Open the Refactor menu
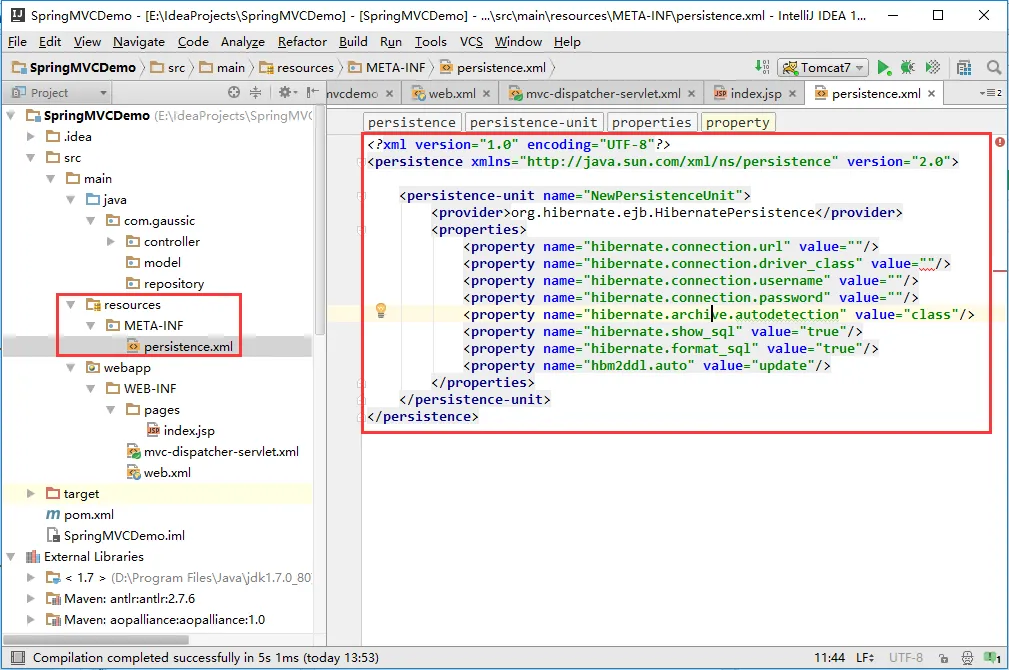 click(302, 42)
